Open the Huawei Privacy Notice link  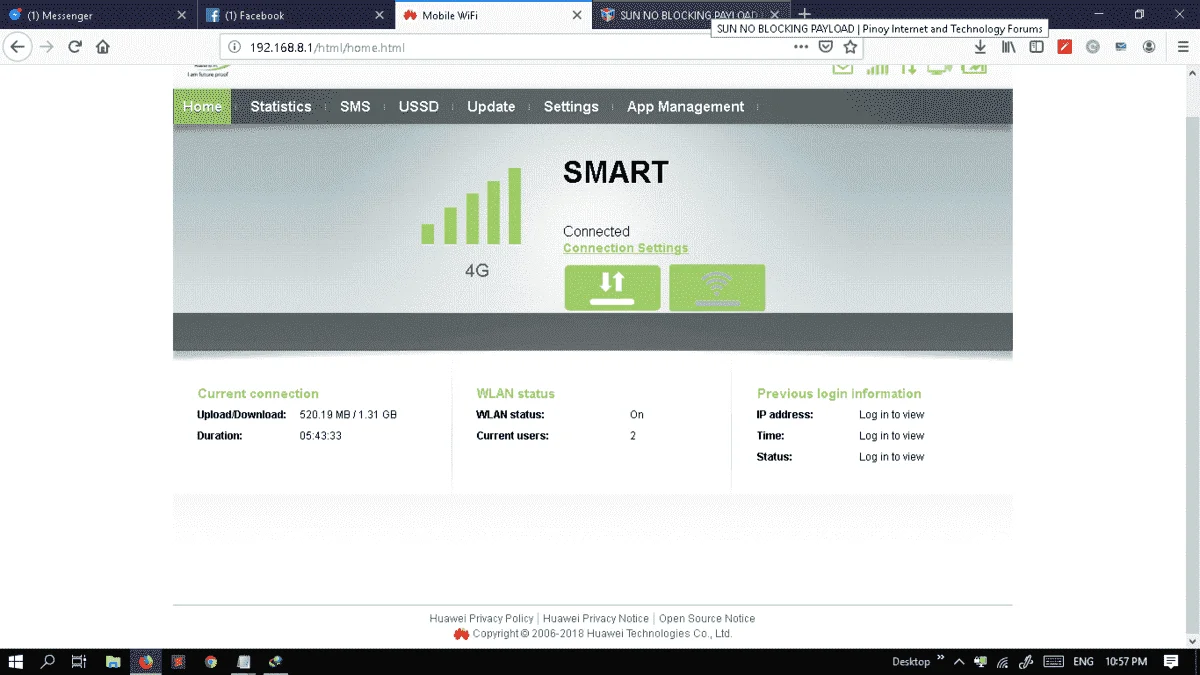[x=596, y=619]
